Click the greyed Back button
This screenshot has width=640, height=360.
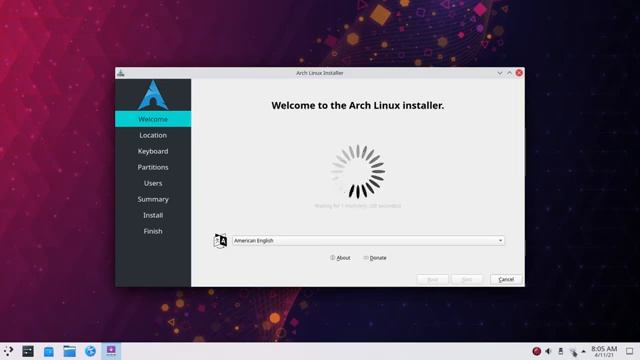(433, 280)
